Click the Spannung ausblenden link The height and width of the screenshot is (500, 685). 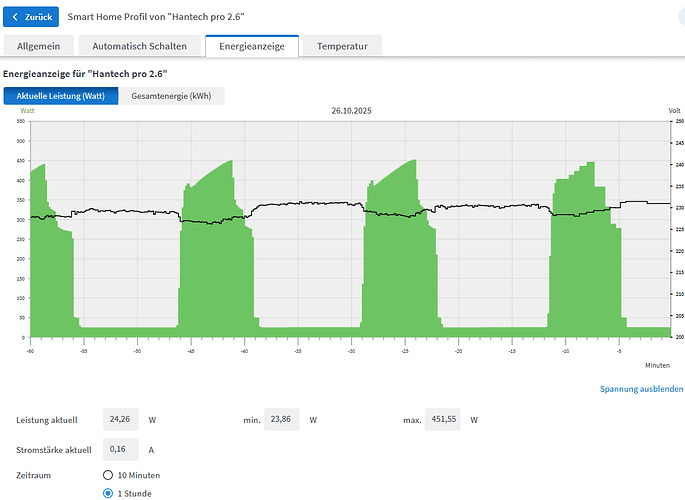[x=641, y=388]
